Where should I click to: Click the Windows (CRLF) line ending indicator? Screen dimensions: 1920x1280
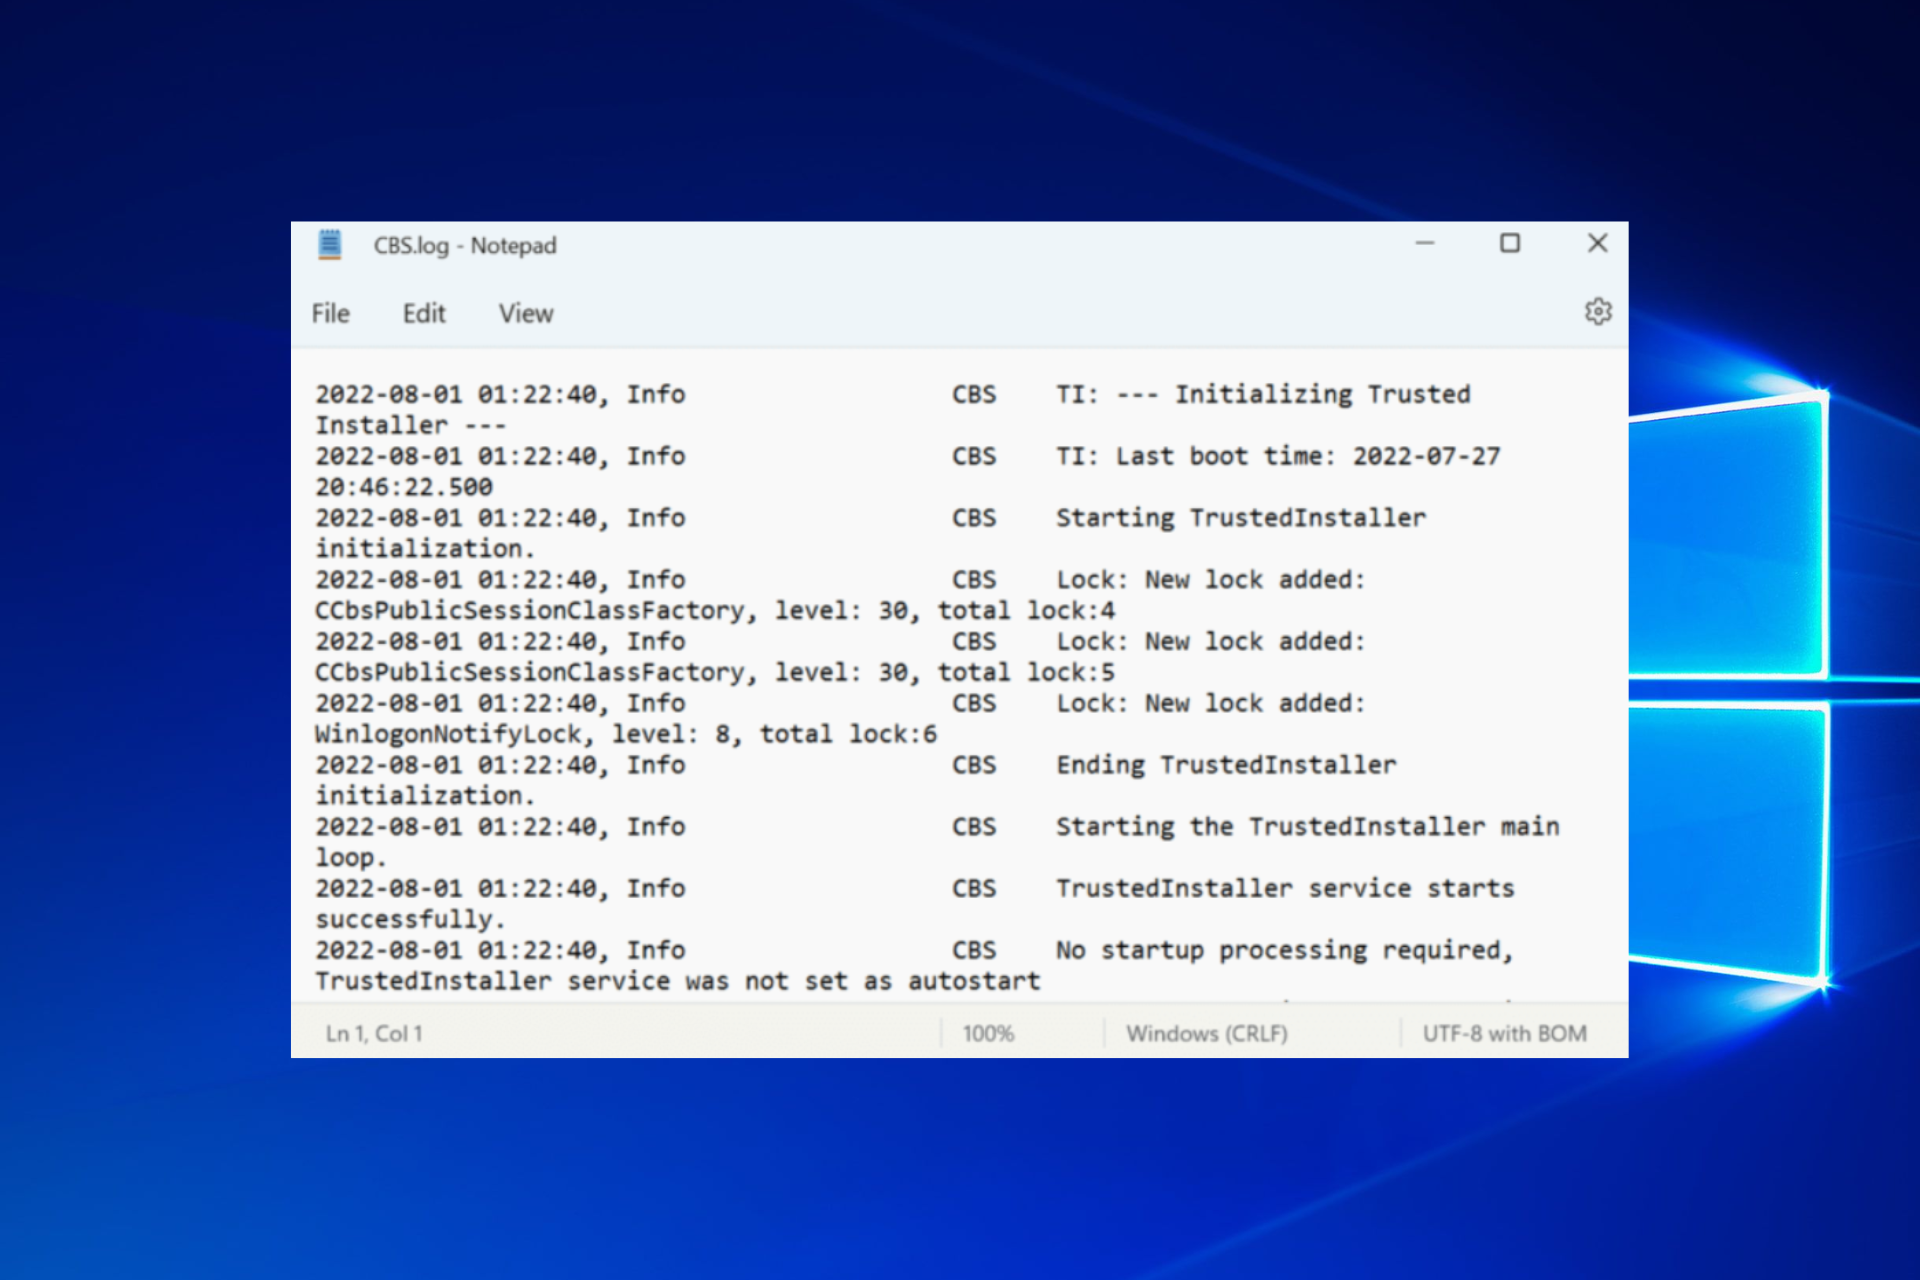[1206, 1033]
